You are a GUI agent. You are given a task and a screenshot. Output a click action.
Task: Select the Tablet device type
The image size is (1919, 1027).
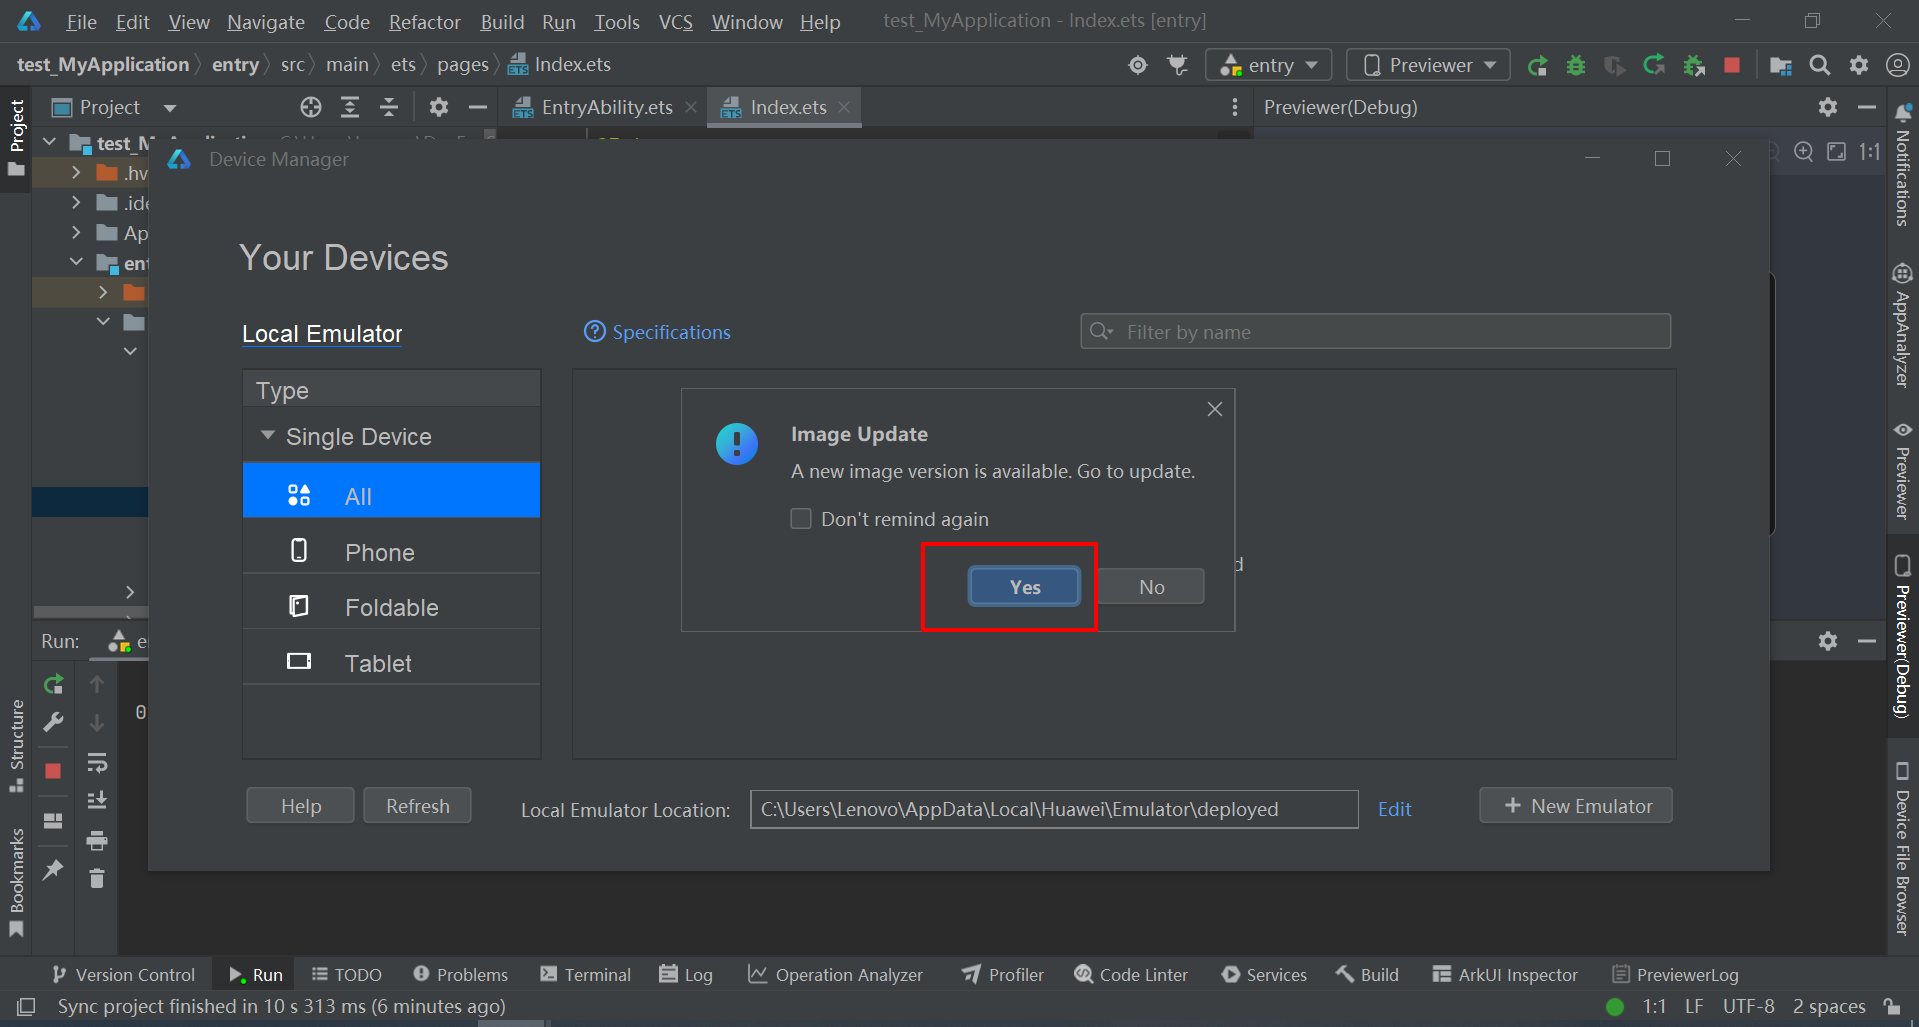coord(391,663)
